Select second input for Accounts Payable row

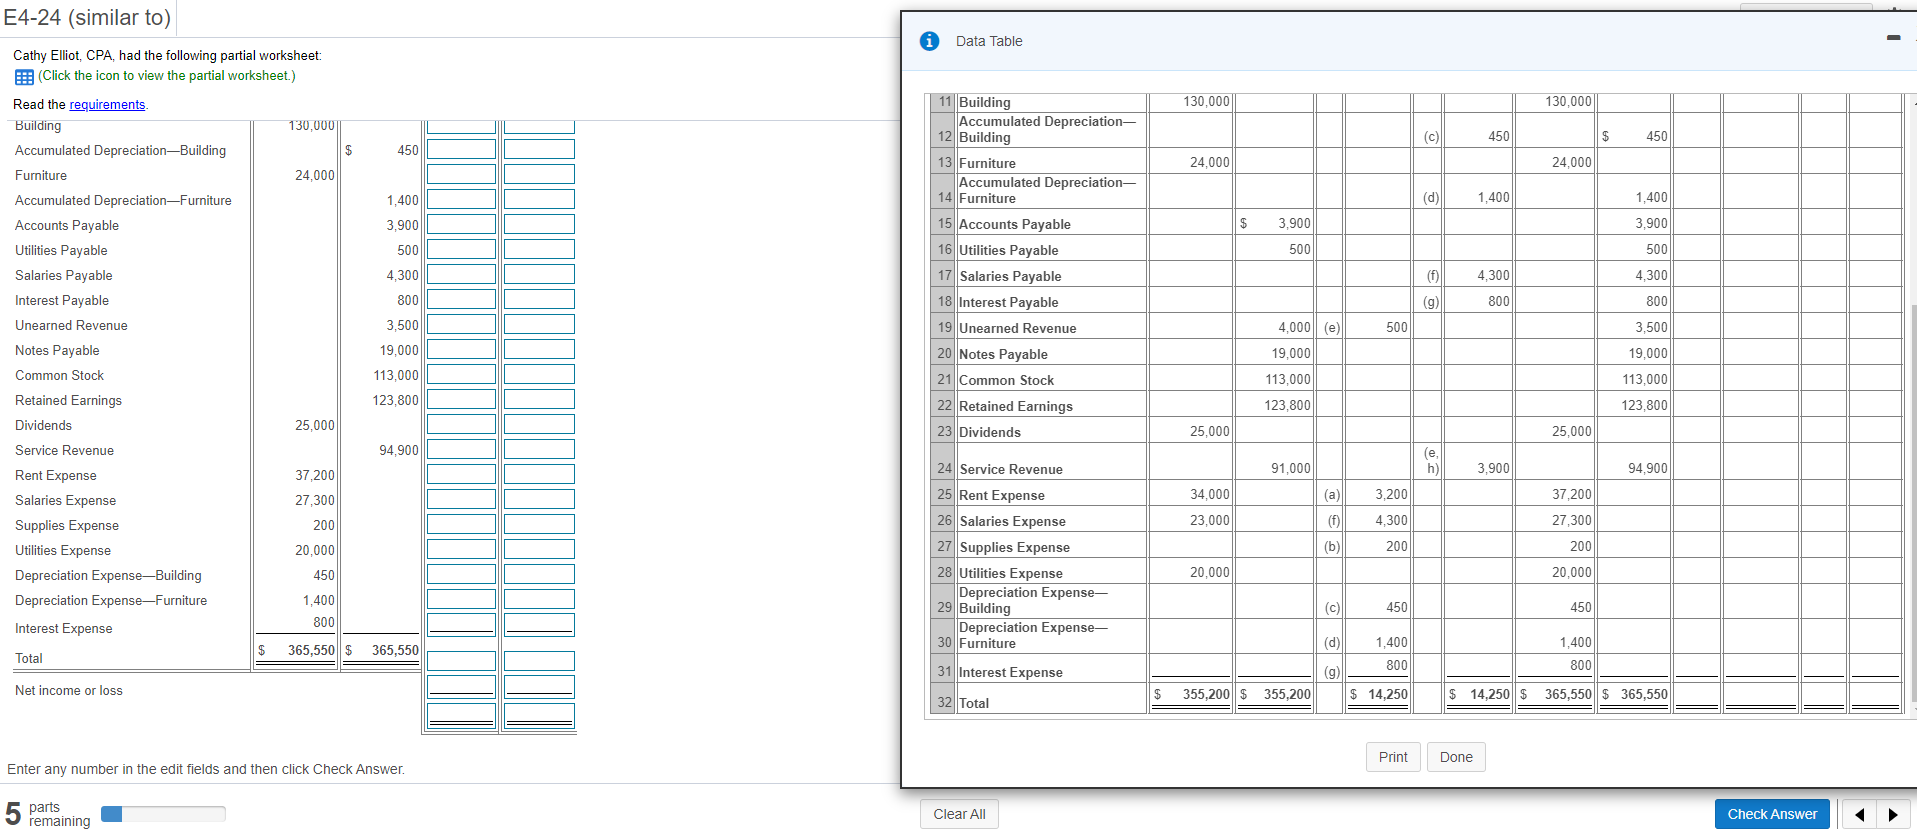pos(539,224)
